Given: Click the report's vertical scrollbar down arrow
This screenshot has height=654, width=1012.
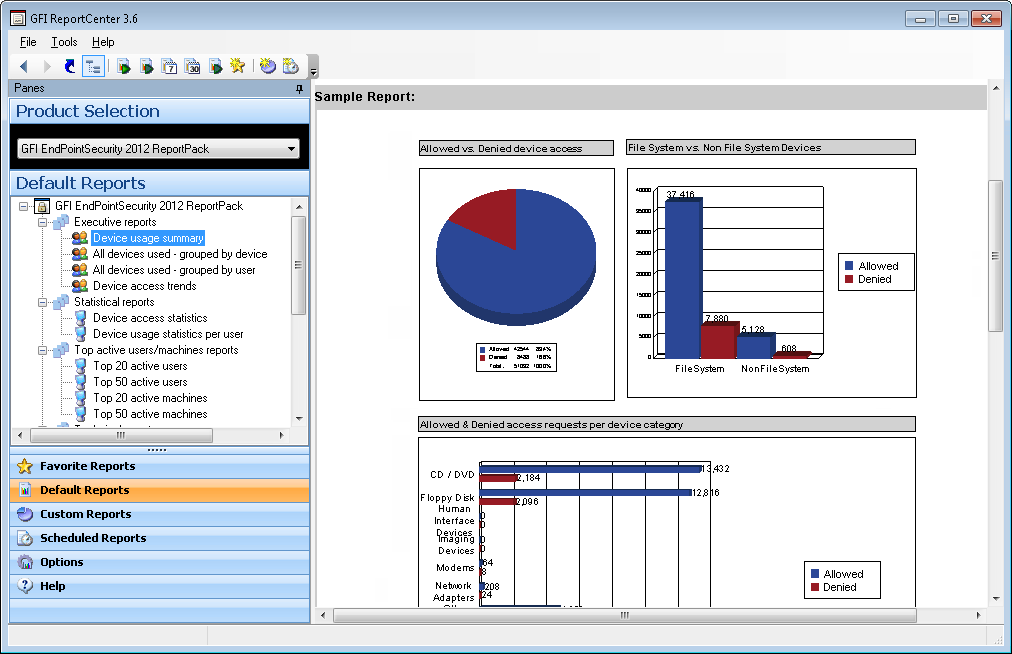Looking at the screenshot, I should pyautogui.click(x=995, y=599).
